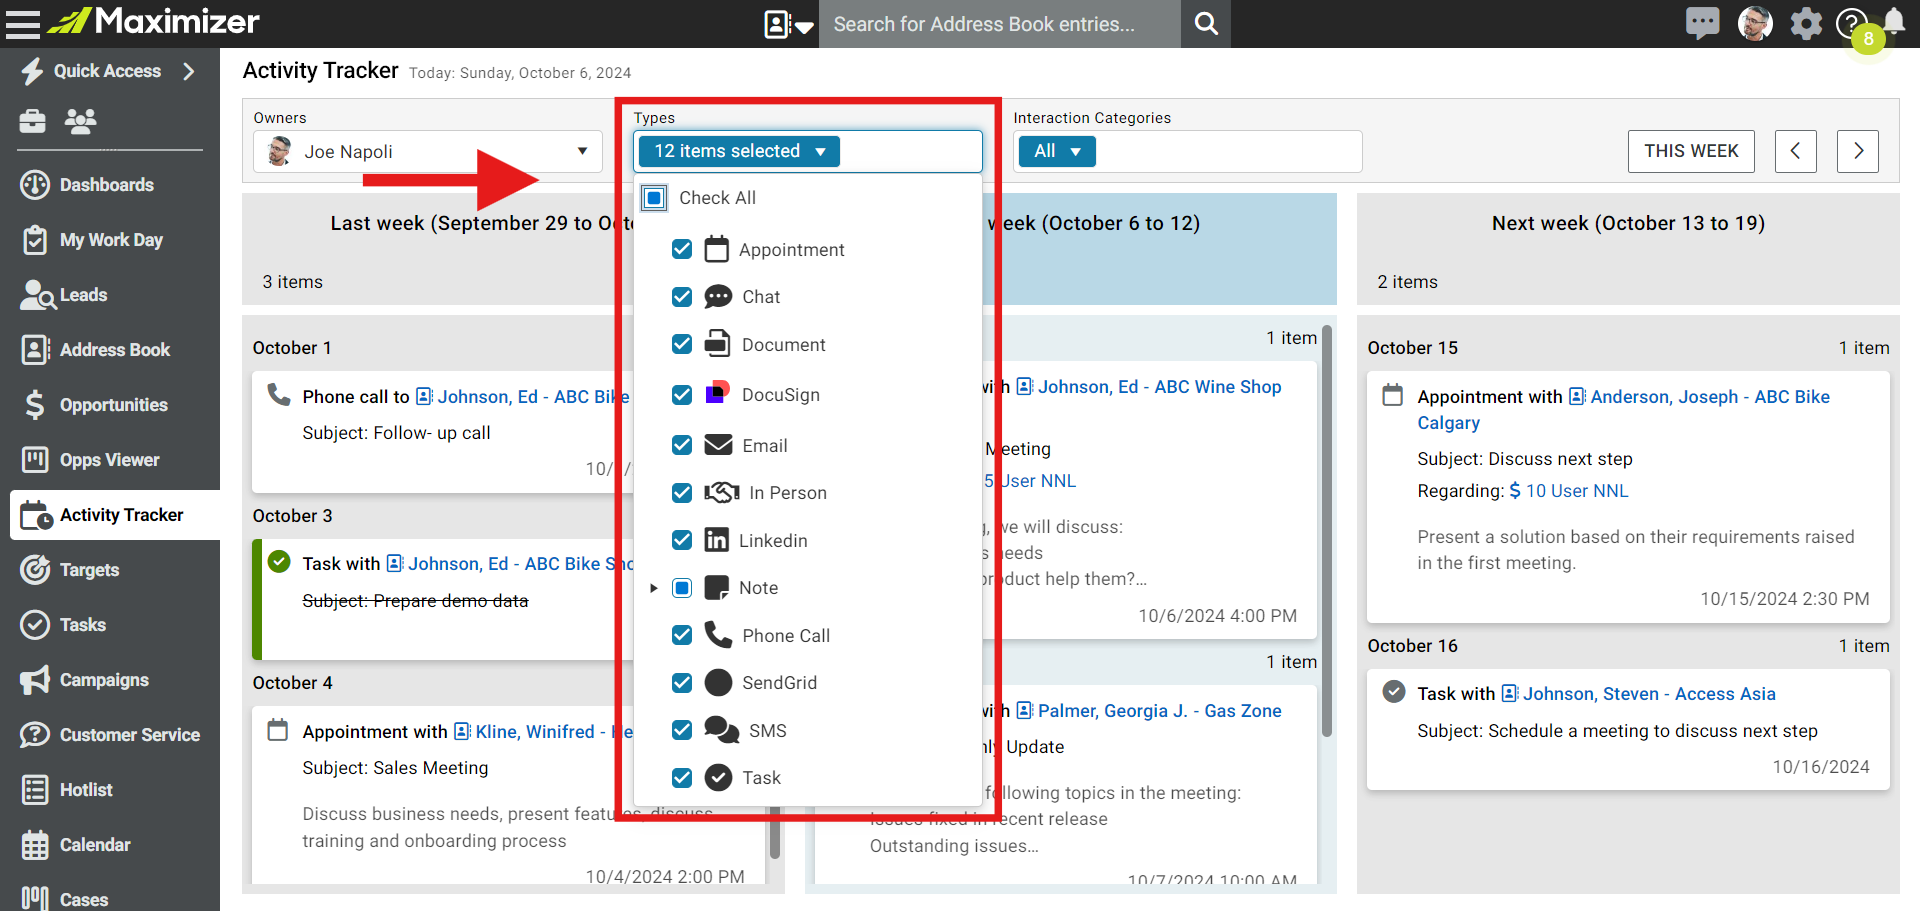Image resolution: width=1920 pixels, height=911 pixels.
Task: Click the Tasks sidebar icon
Action: pos(35,625)
